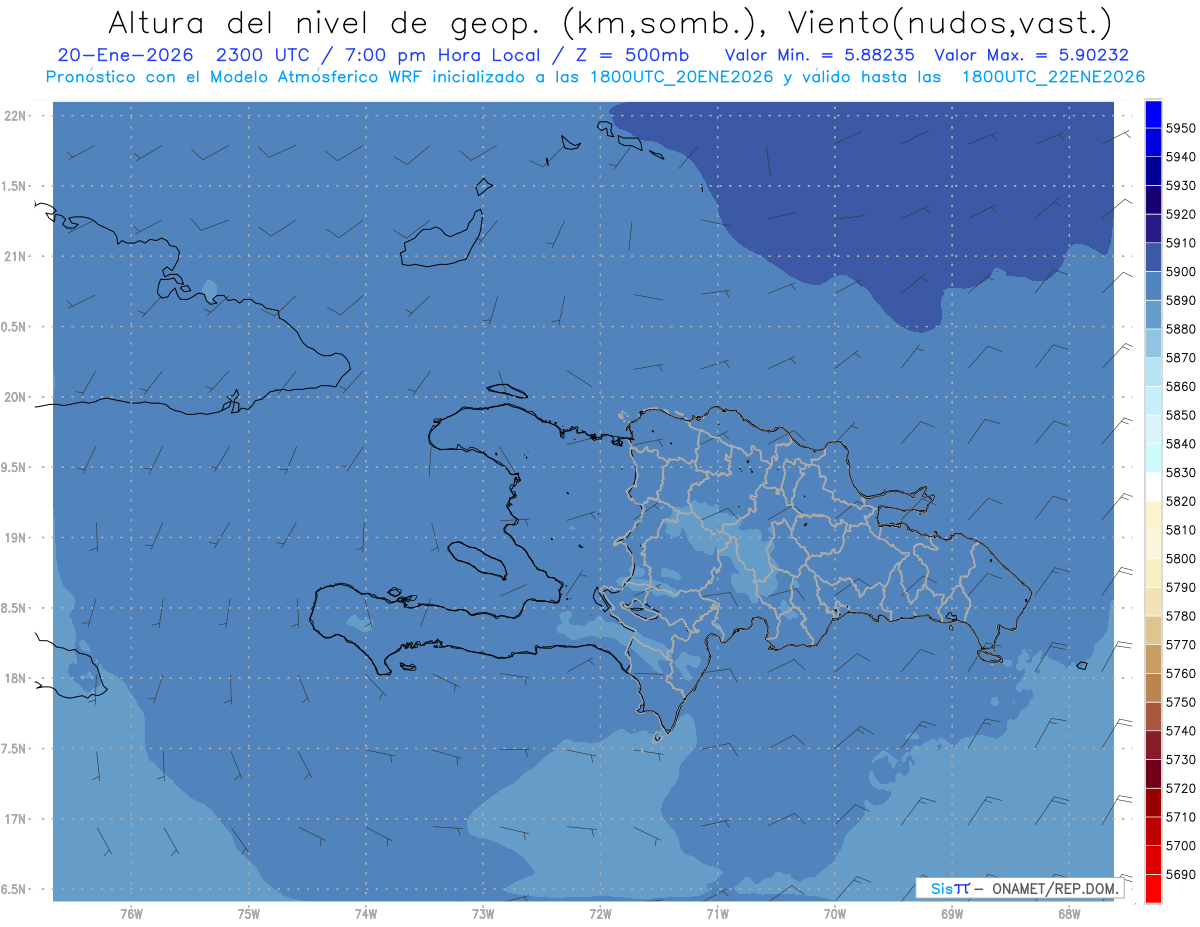This screenshot has height=927, width=1200.
Task: Click the '5700' legend value
Action: [1181, 845]
